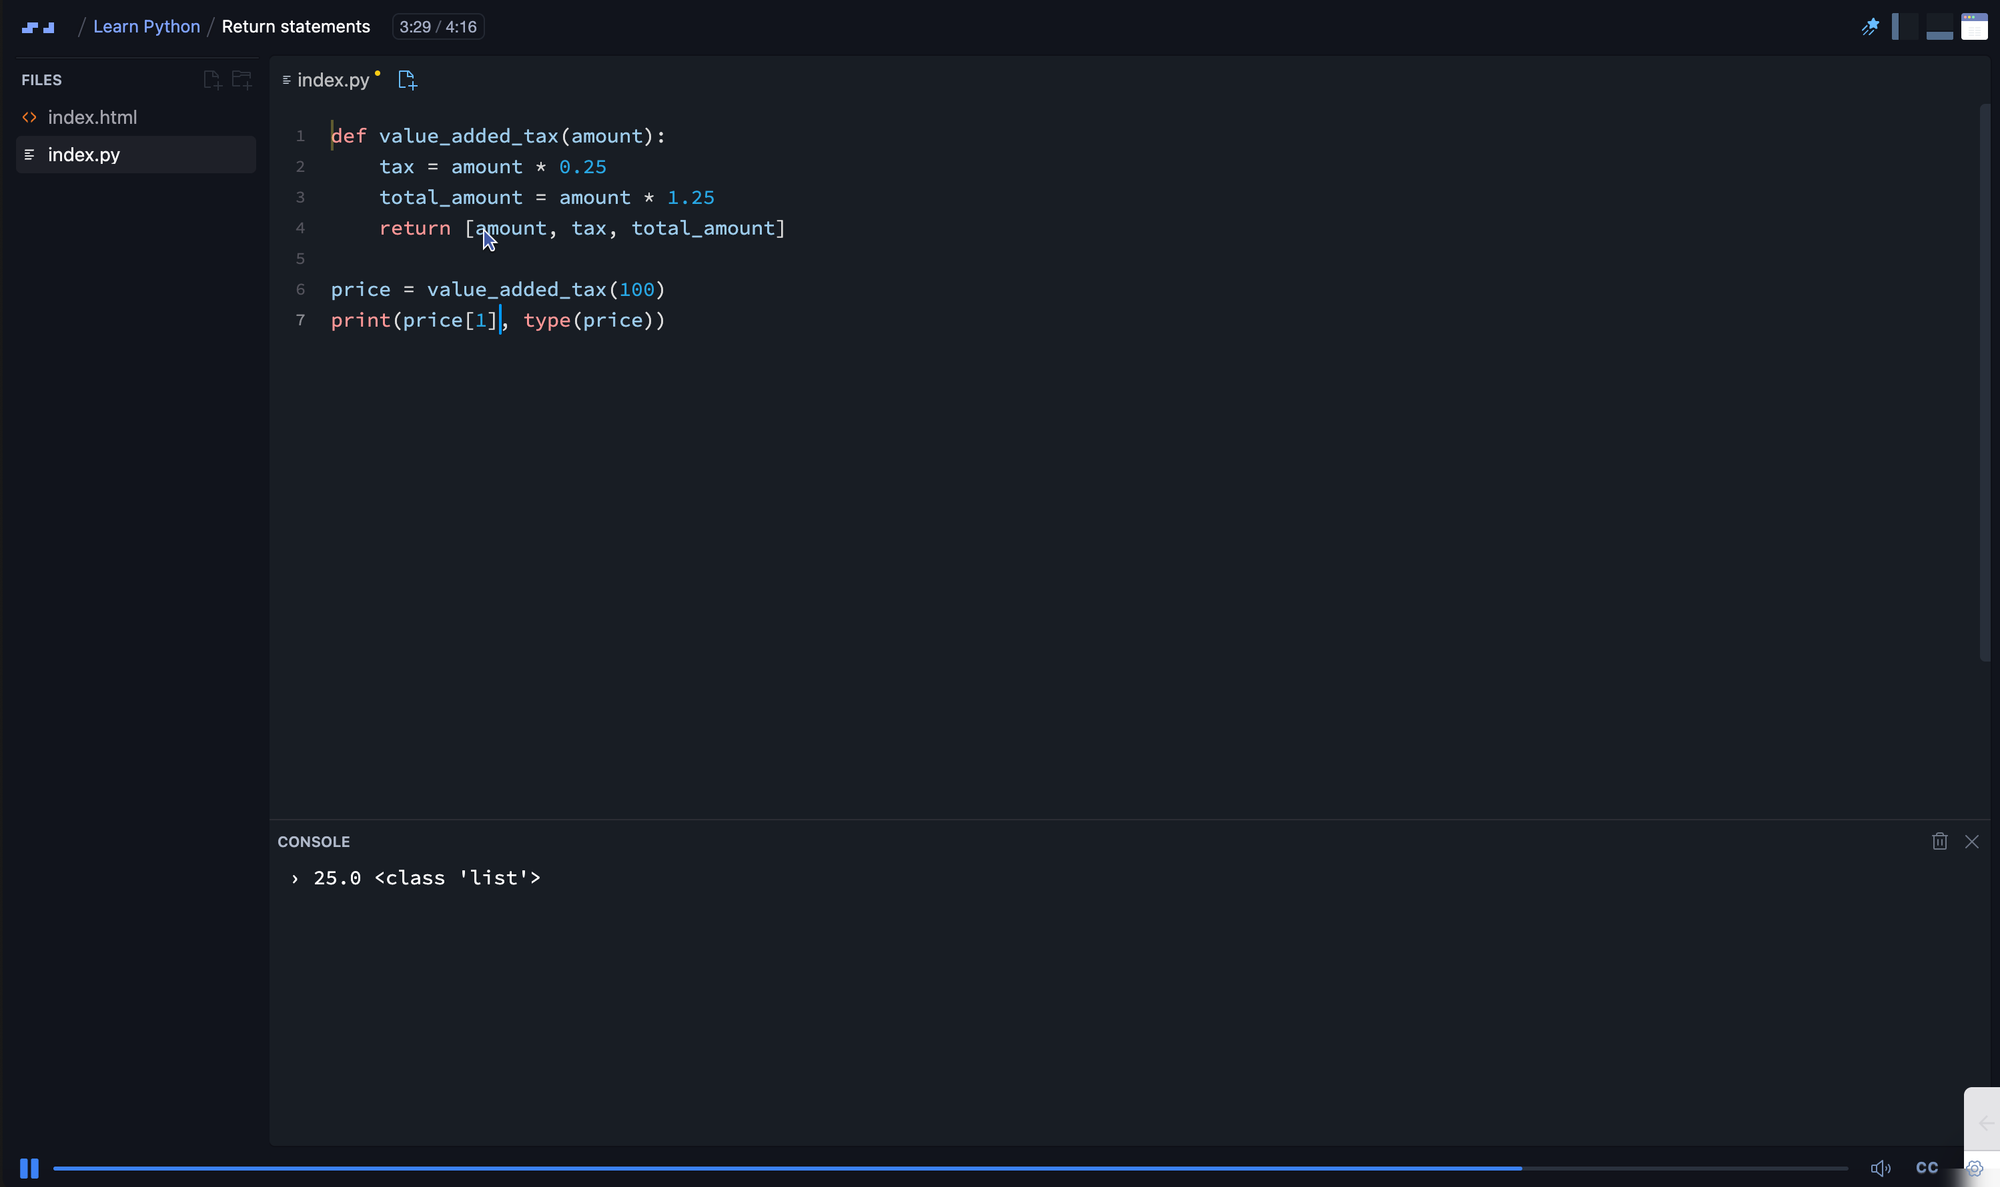This screenshot has width=2000, height=1187.
Task: Open the Learn Python course link
Action: 146,27
